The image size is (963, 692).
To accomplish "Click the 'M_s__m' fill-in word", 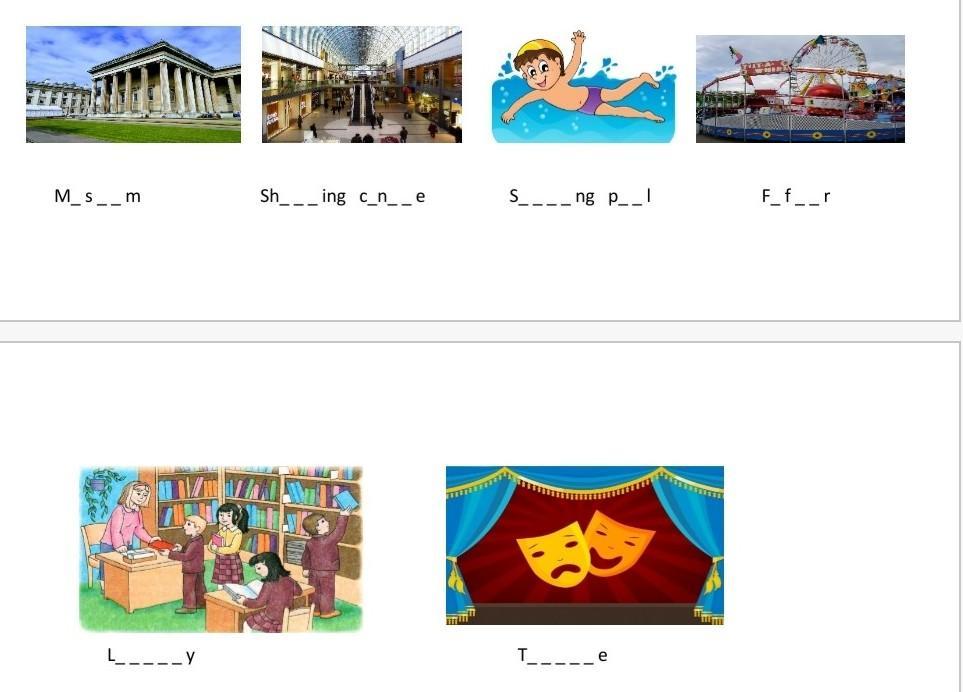I will [98, 196].
